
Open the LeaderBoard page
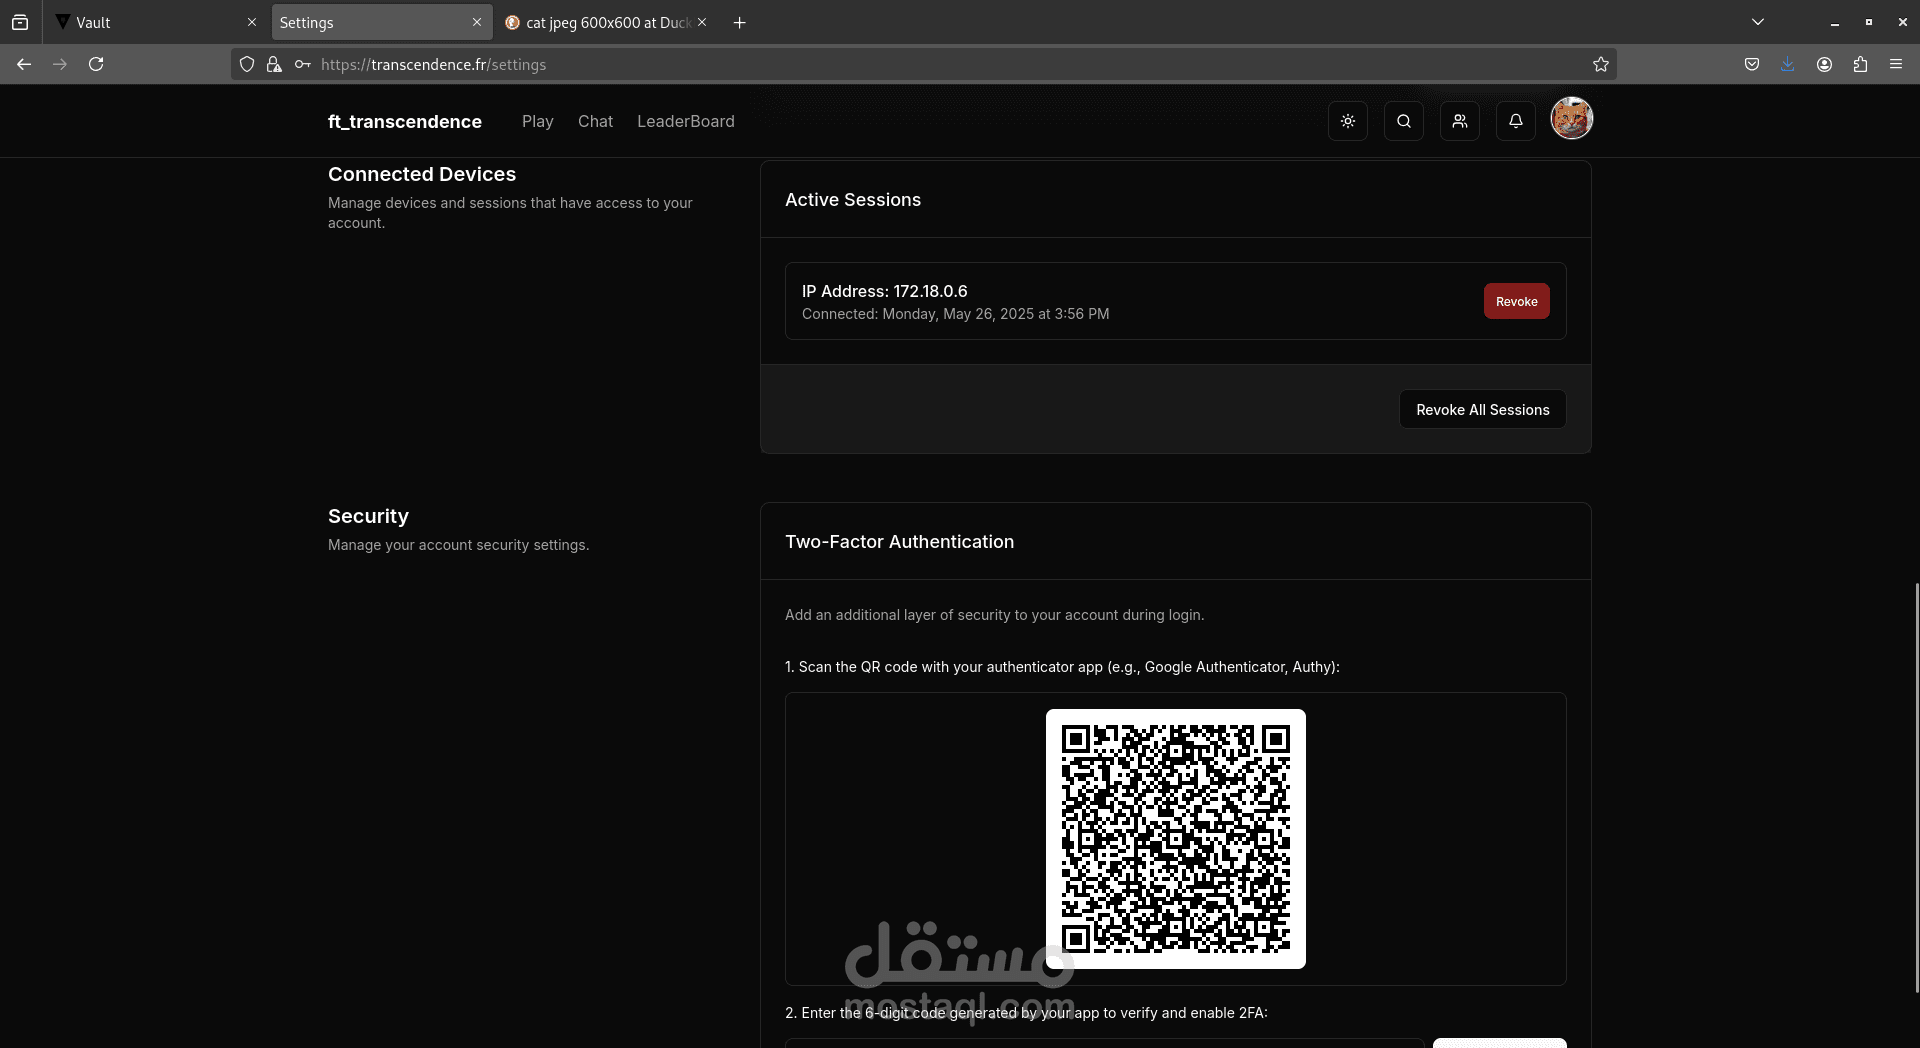coord(686,121)
